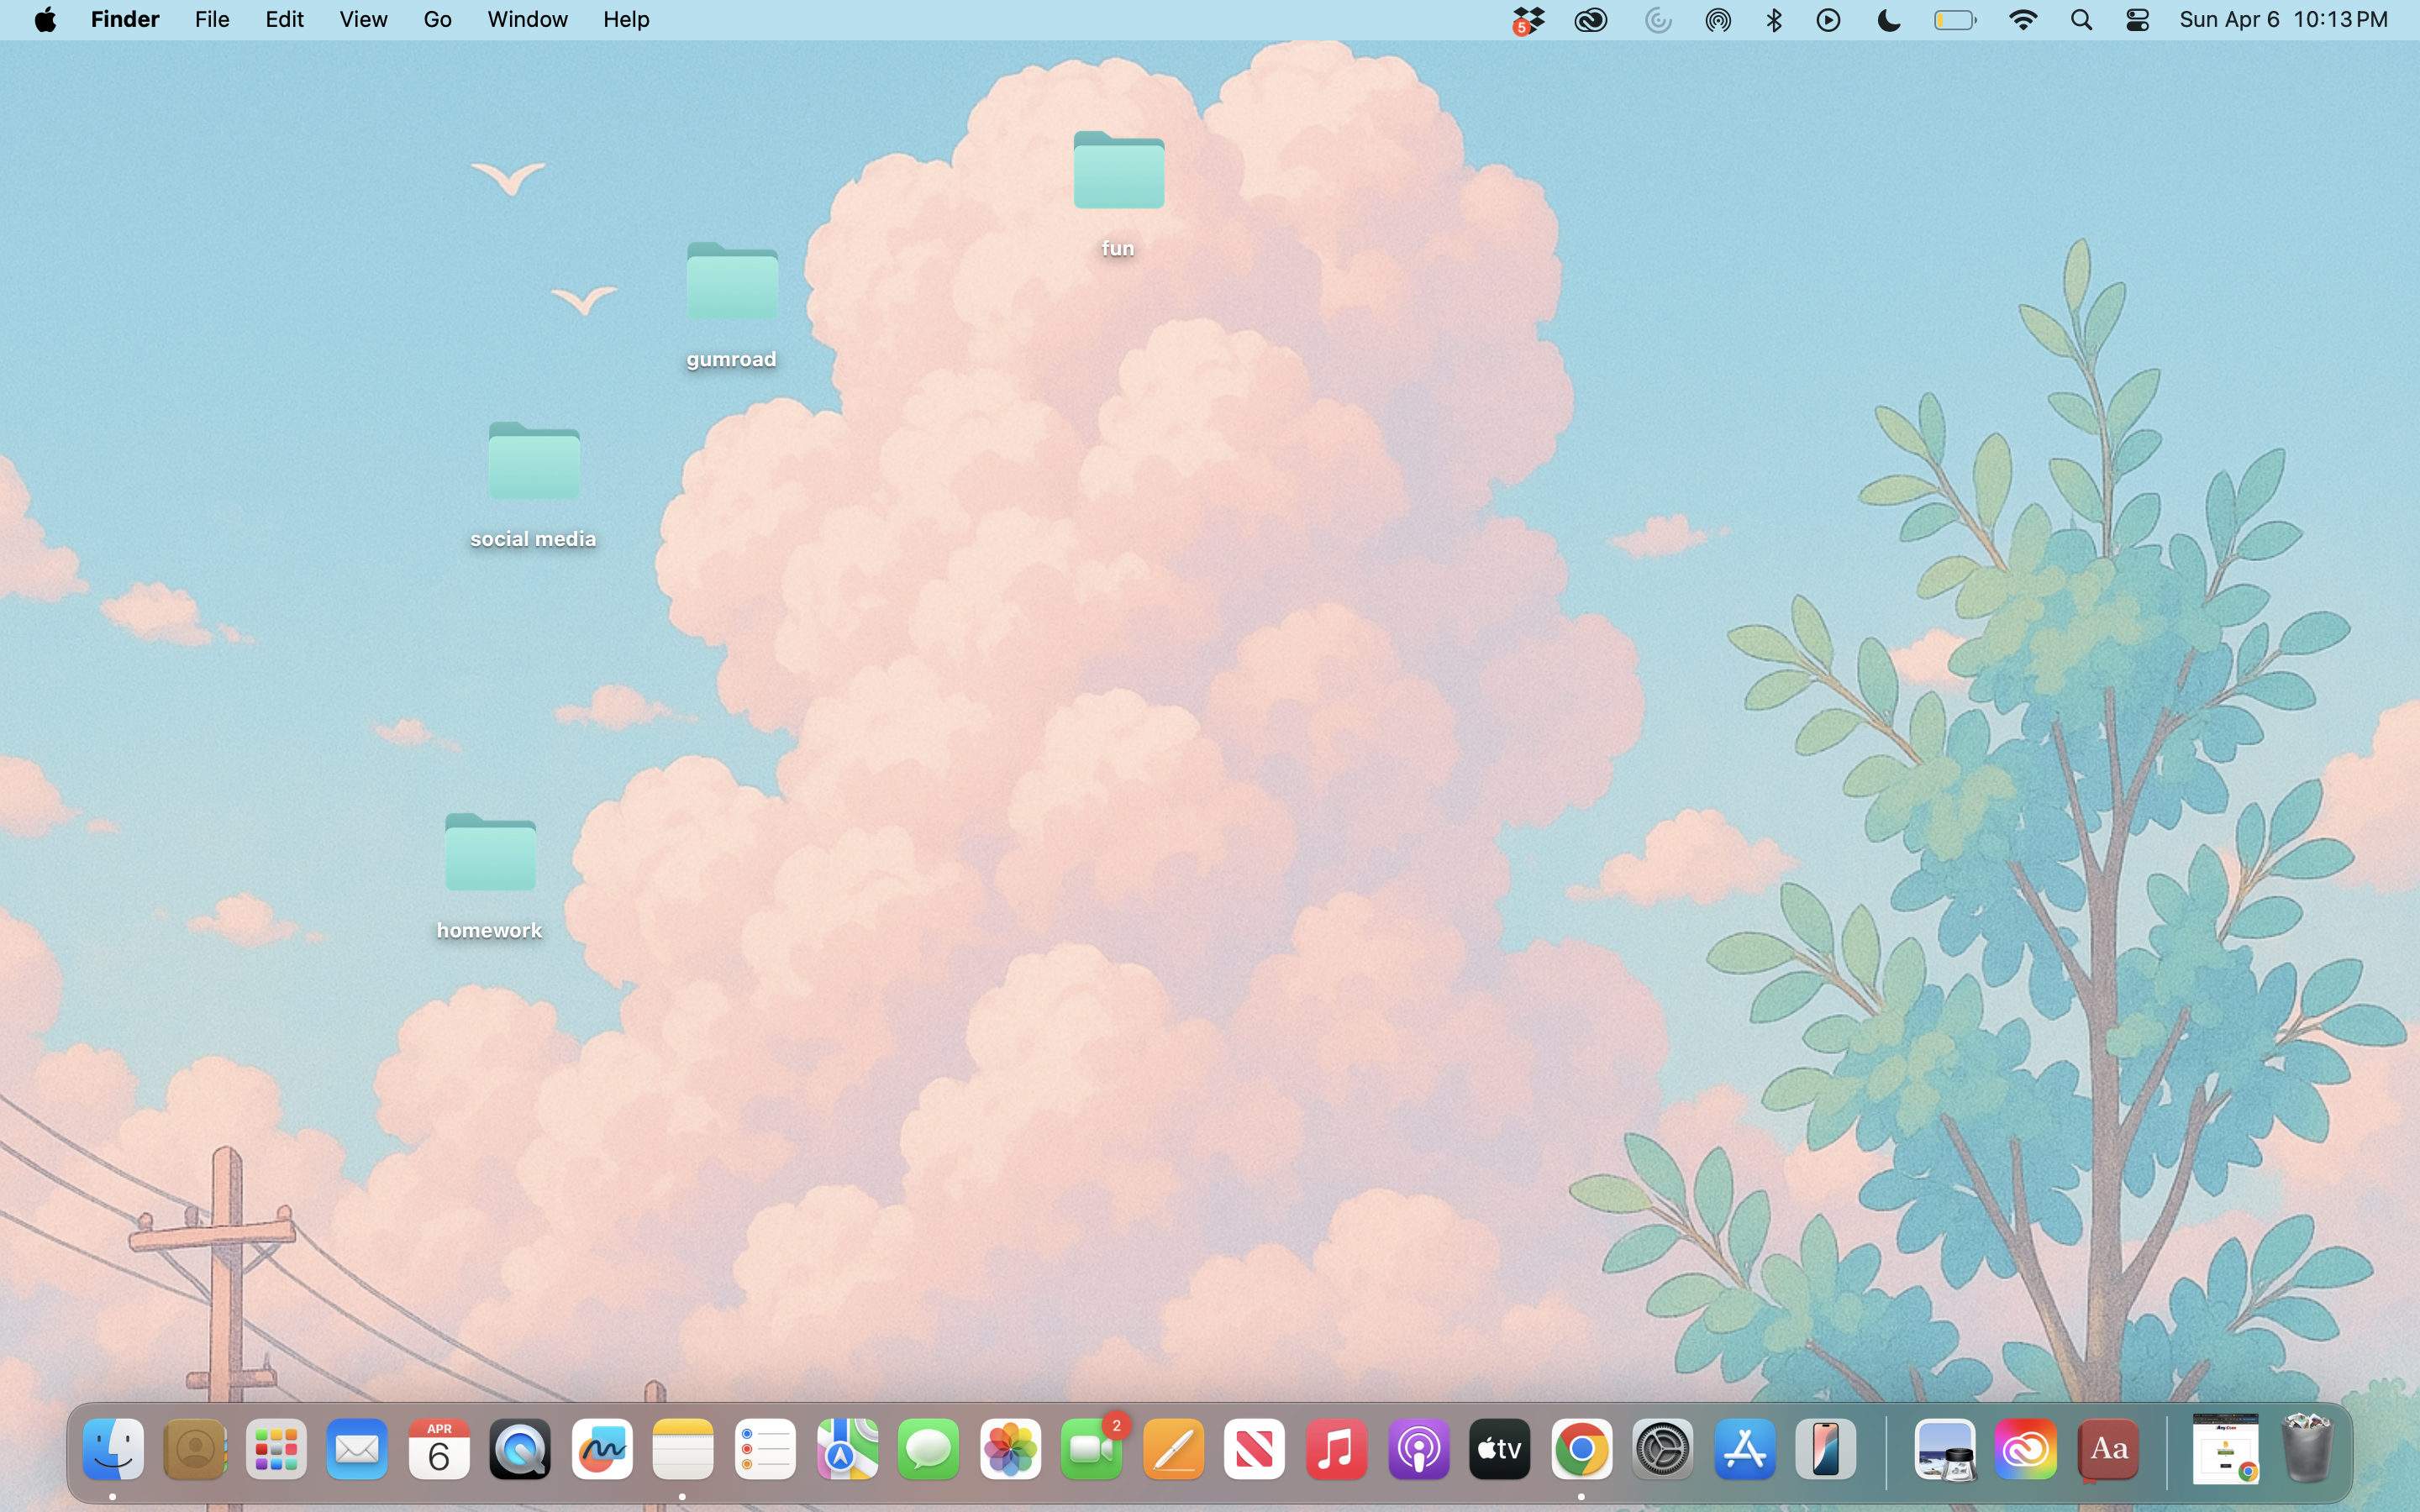This screenshot has width=2420, height=1512.
Task: Open the minimized Chrome window in the Dock
Action: tap(2226, 1449)
